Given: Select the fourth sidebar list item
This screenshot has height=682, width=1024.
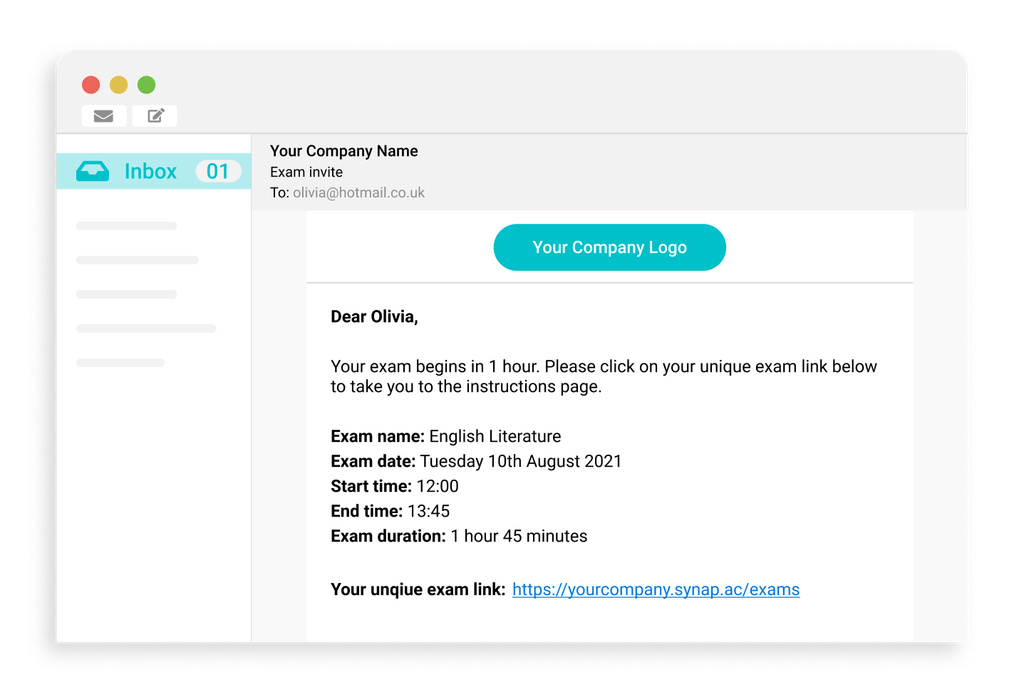Looking at the screenshot, I should (x=145, y=327).
